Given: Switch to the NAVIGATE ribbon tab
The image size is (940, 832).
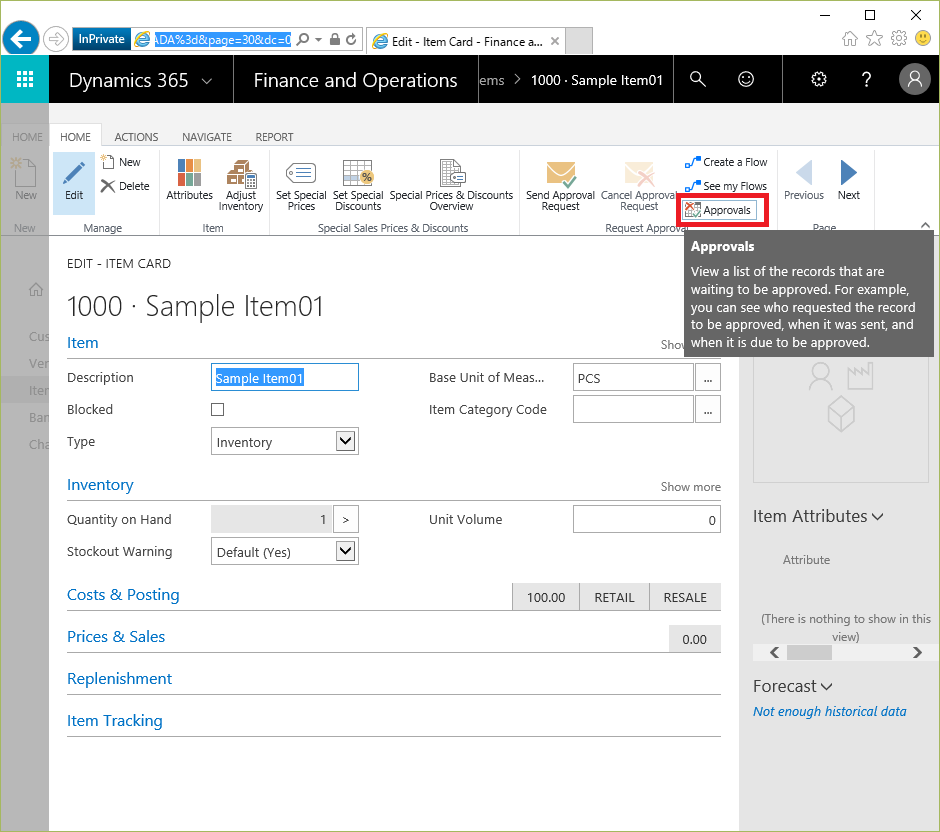Looking at the screenshot, I should (207, 137).
